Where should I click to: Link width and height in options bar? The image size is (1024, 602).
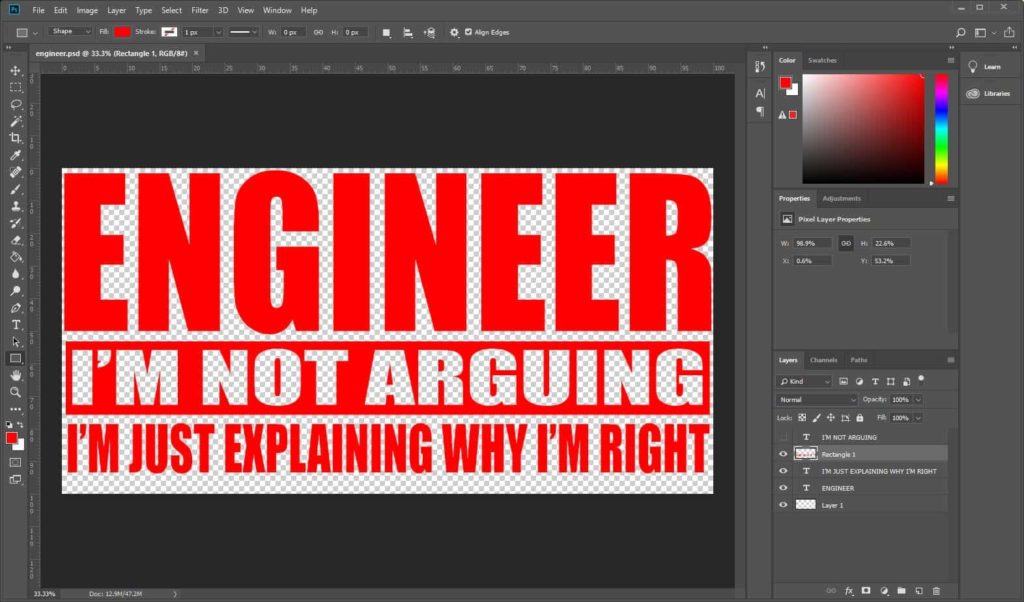(318, 32)
